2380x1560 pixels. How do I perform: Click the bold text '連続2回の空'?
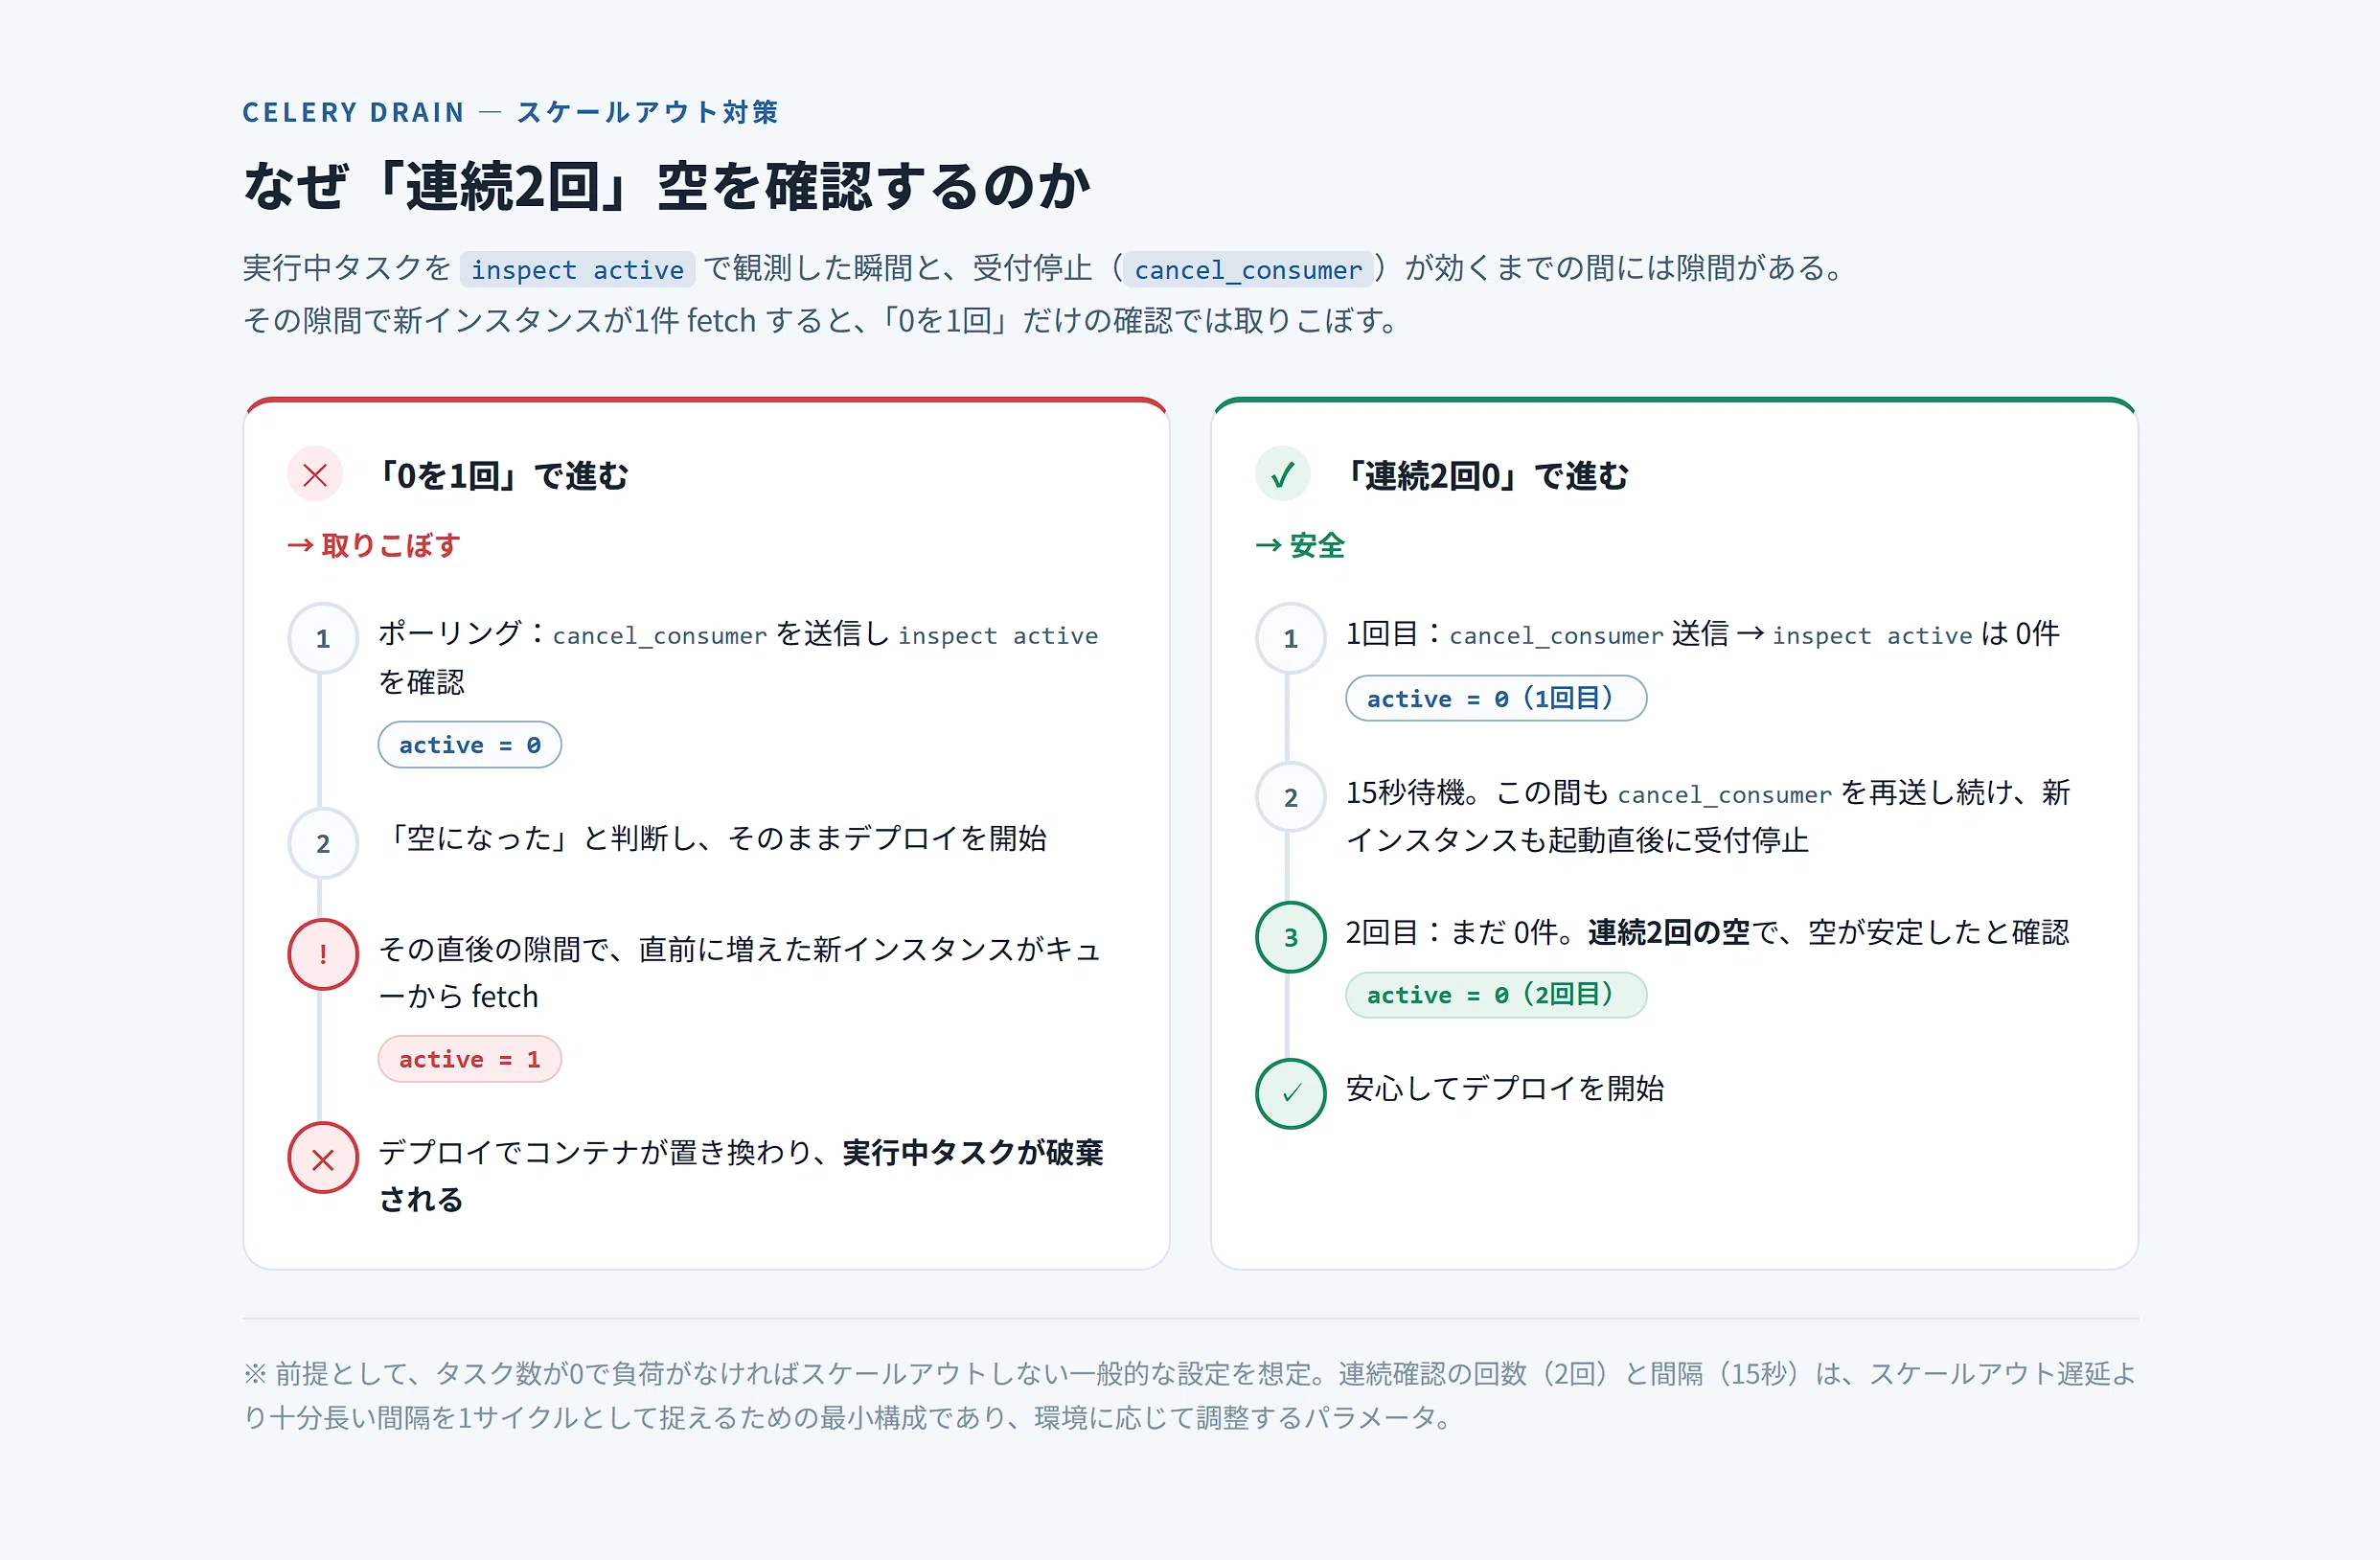coord(1669,932)
